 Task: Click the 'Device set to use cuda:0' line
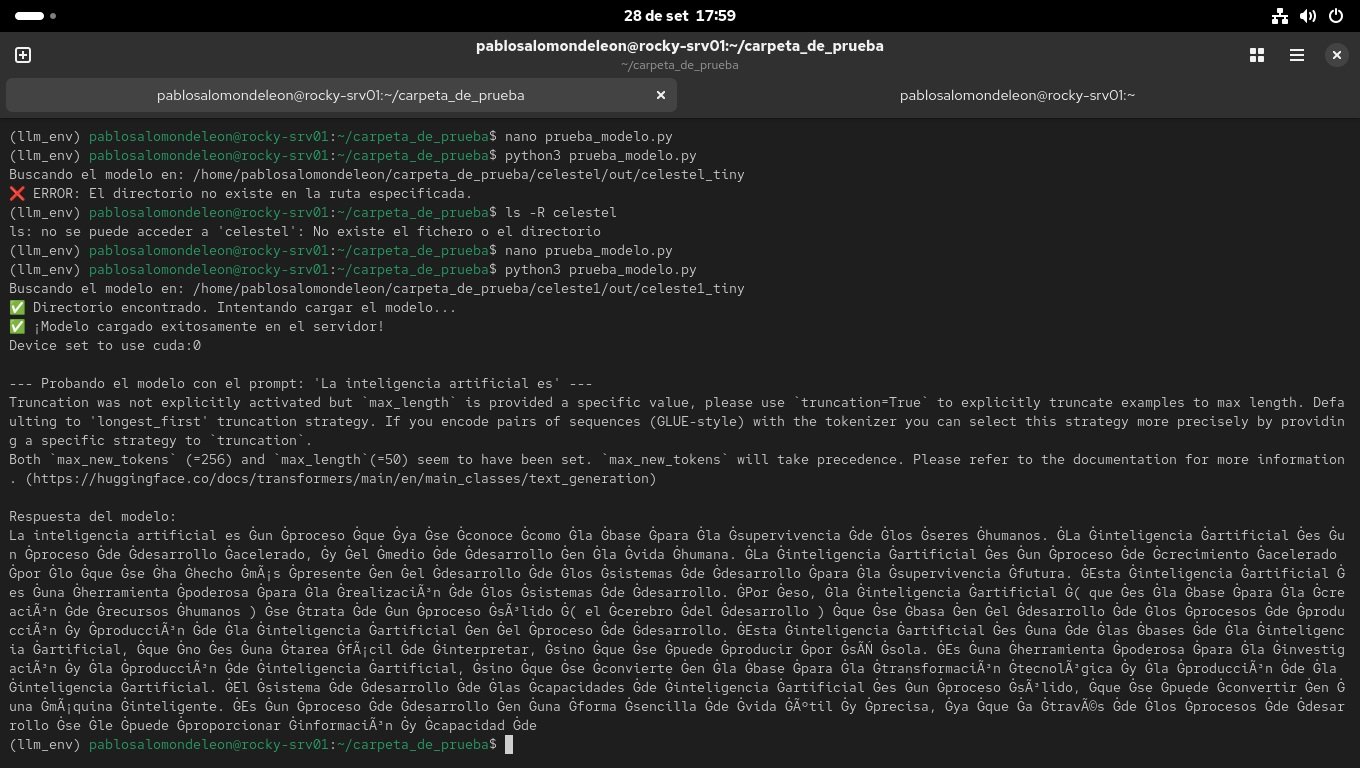coord(105,345)
